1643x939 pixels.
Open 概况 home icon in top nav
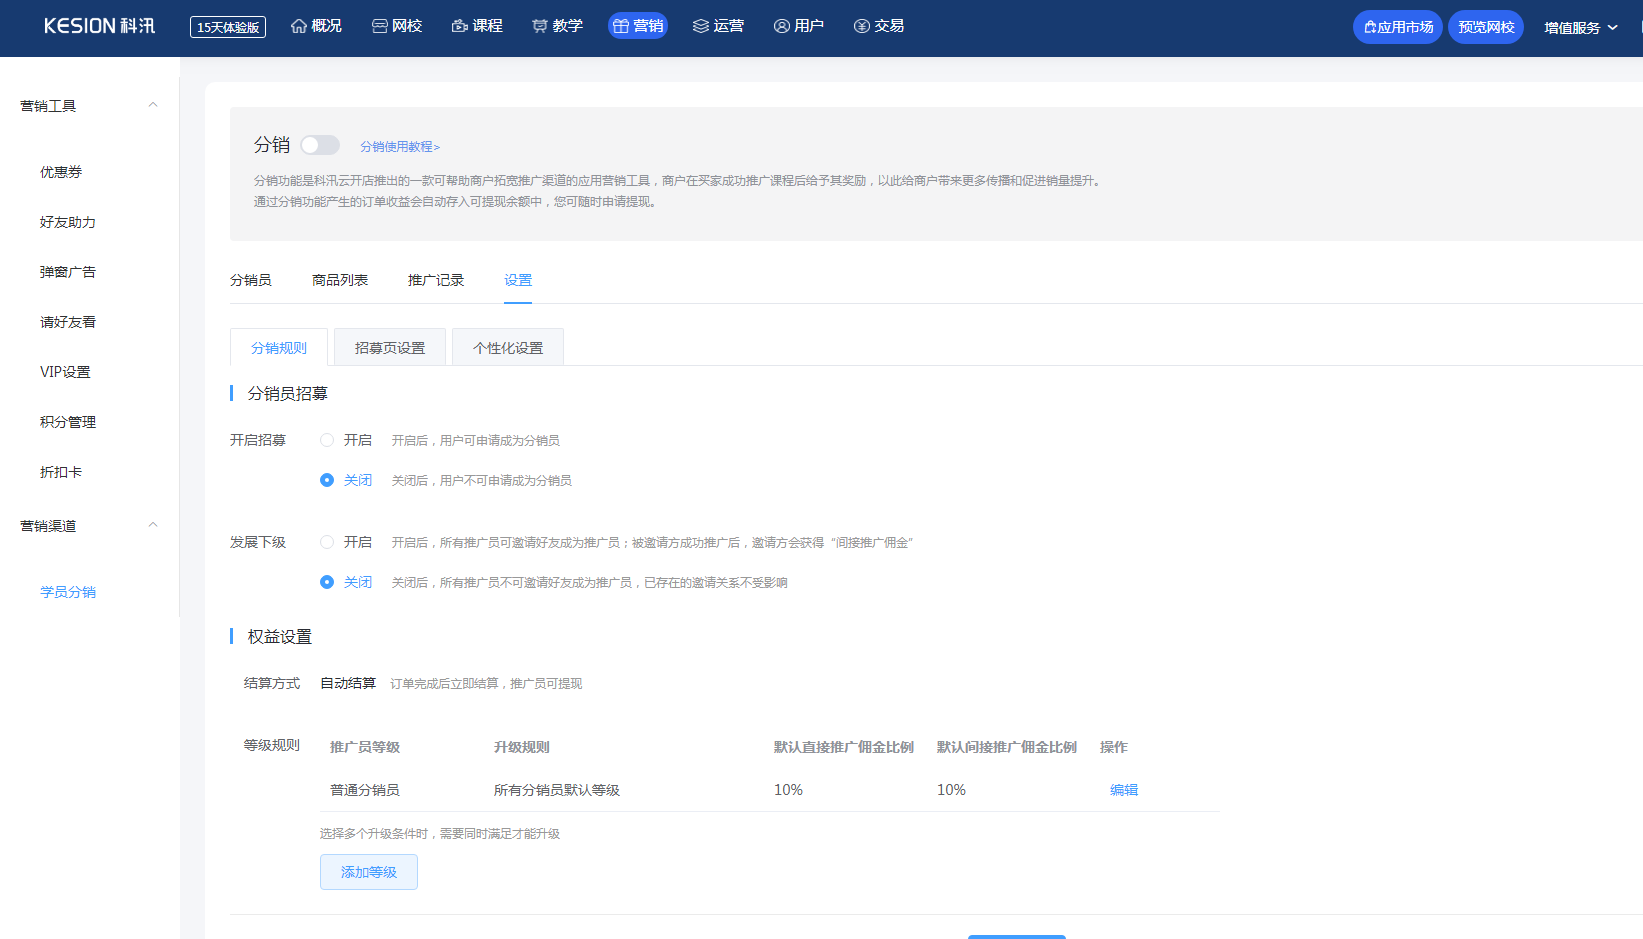316,26
